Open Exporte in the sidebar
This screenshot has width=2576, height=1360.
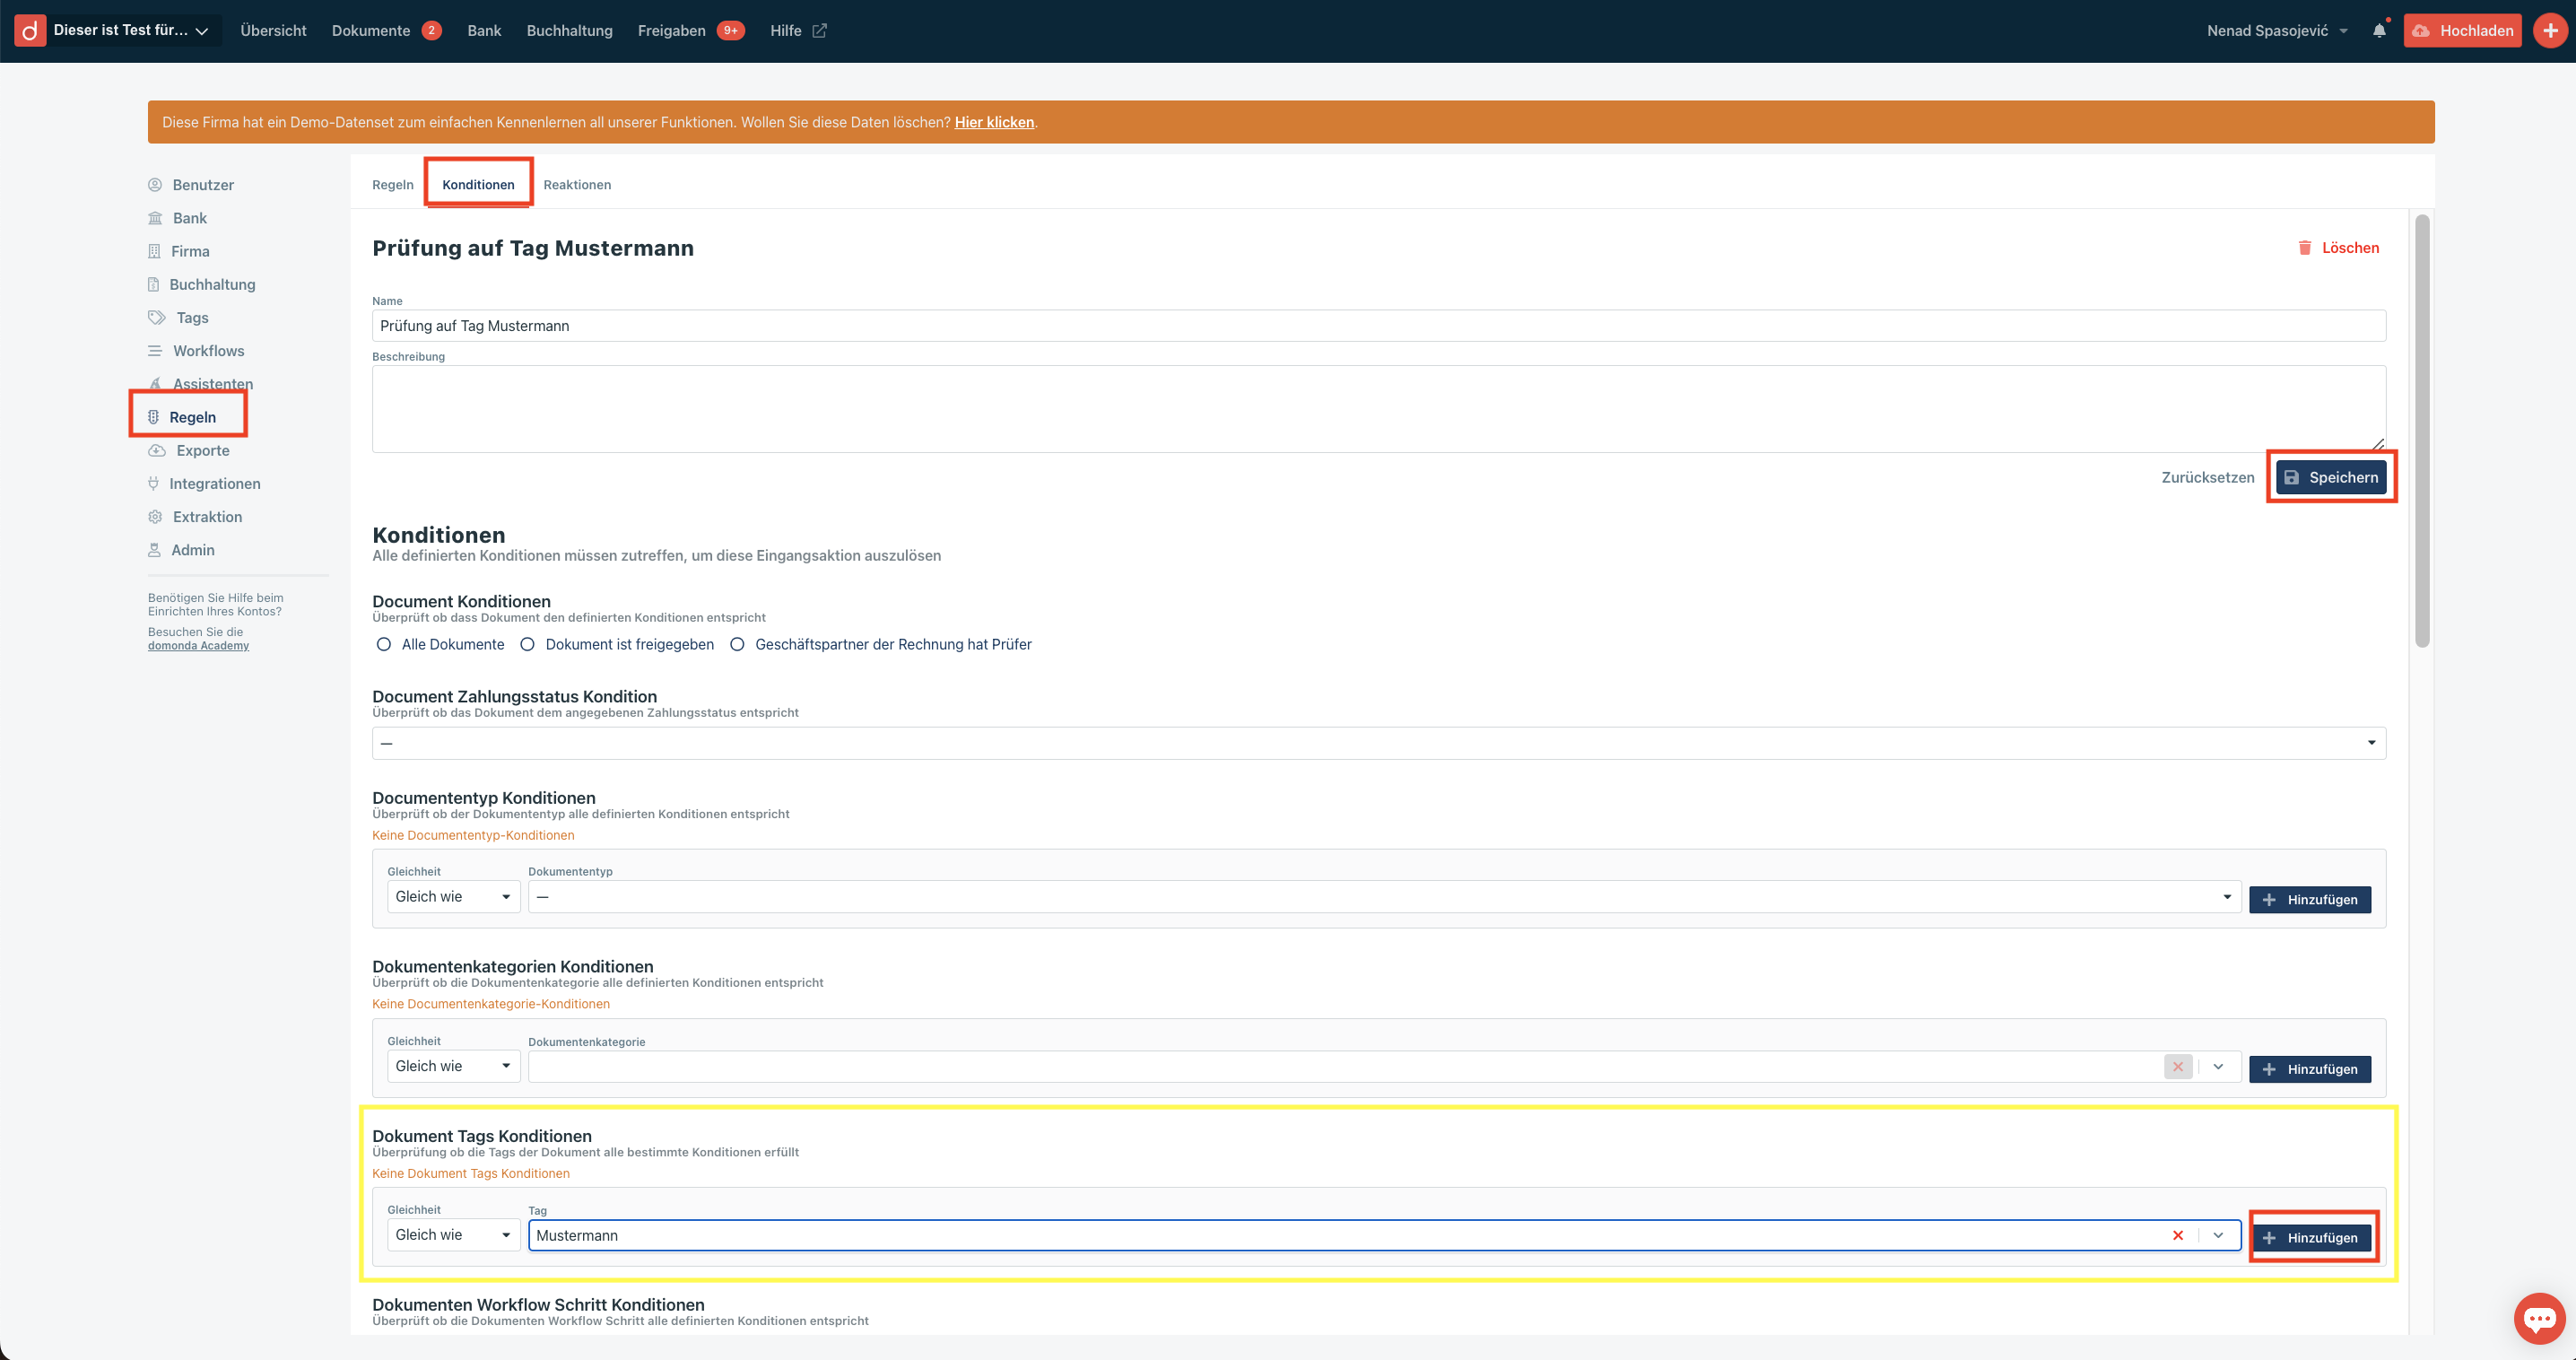tap(202, 451)
